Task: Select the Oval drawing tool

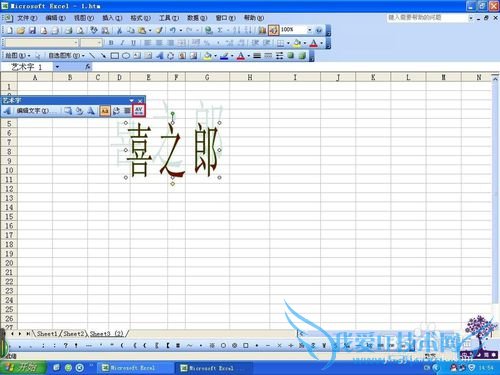Action: point(126,56)
